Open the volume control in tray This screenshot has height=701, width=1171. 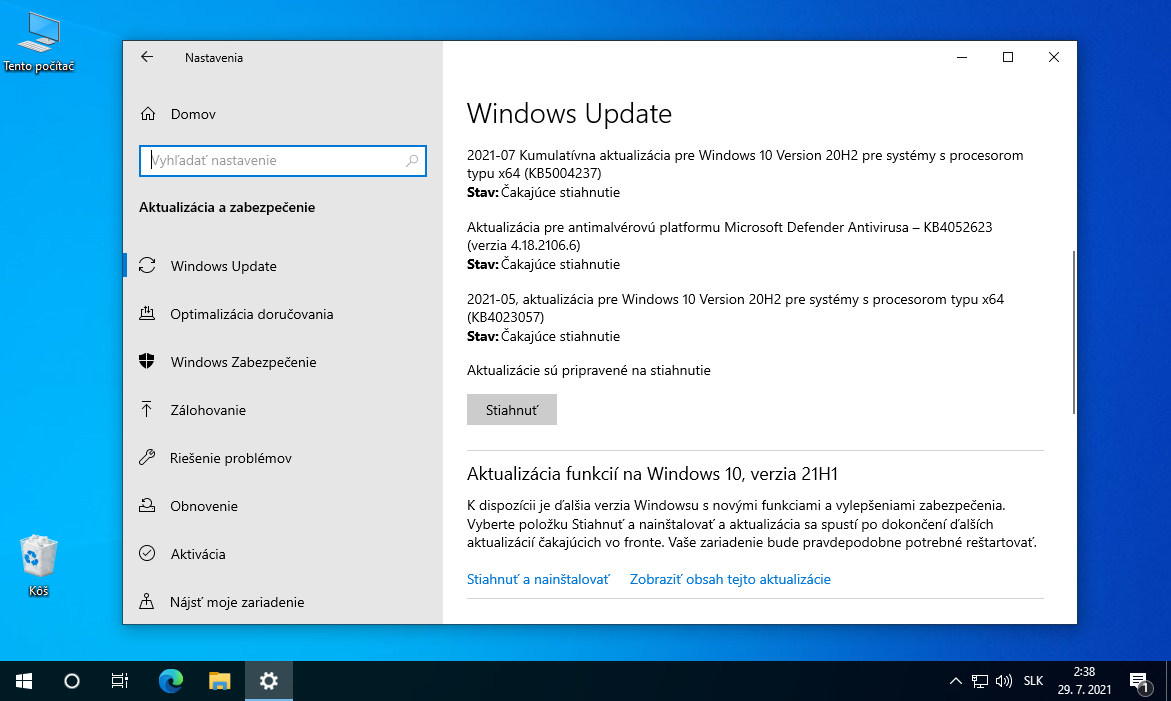coord(1004,681)
